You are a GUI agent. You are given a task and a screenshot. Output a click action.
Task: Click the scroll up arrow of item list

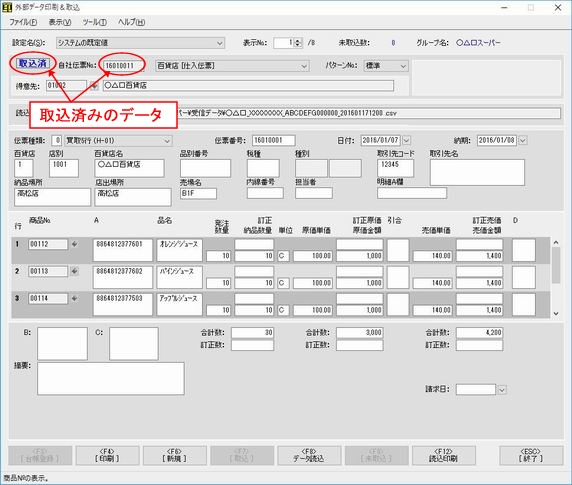pos(556,243)
